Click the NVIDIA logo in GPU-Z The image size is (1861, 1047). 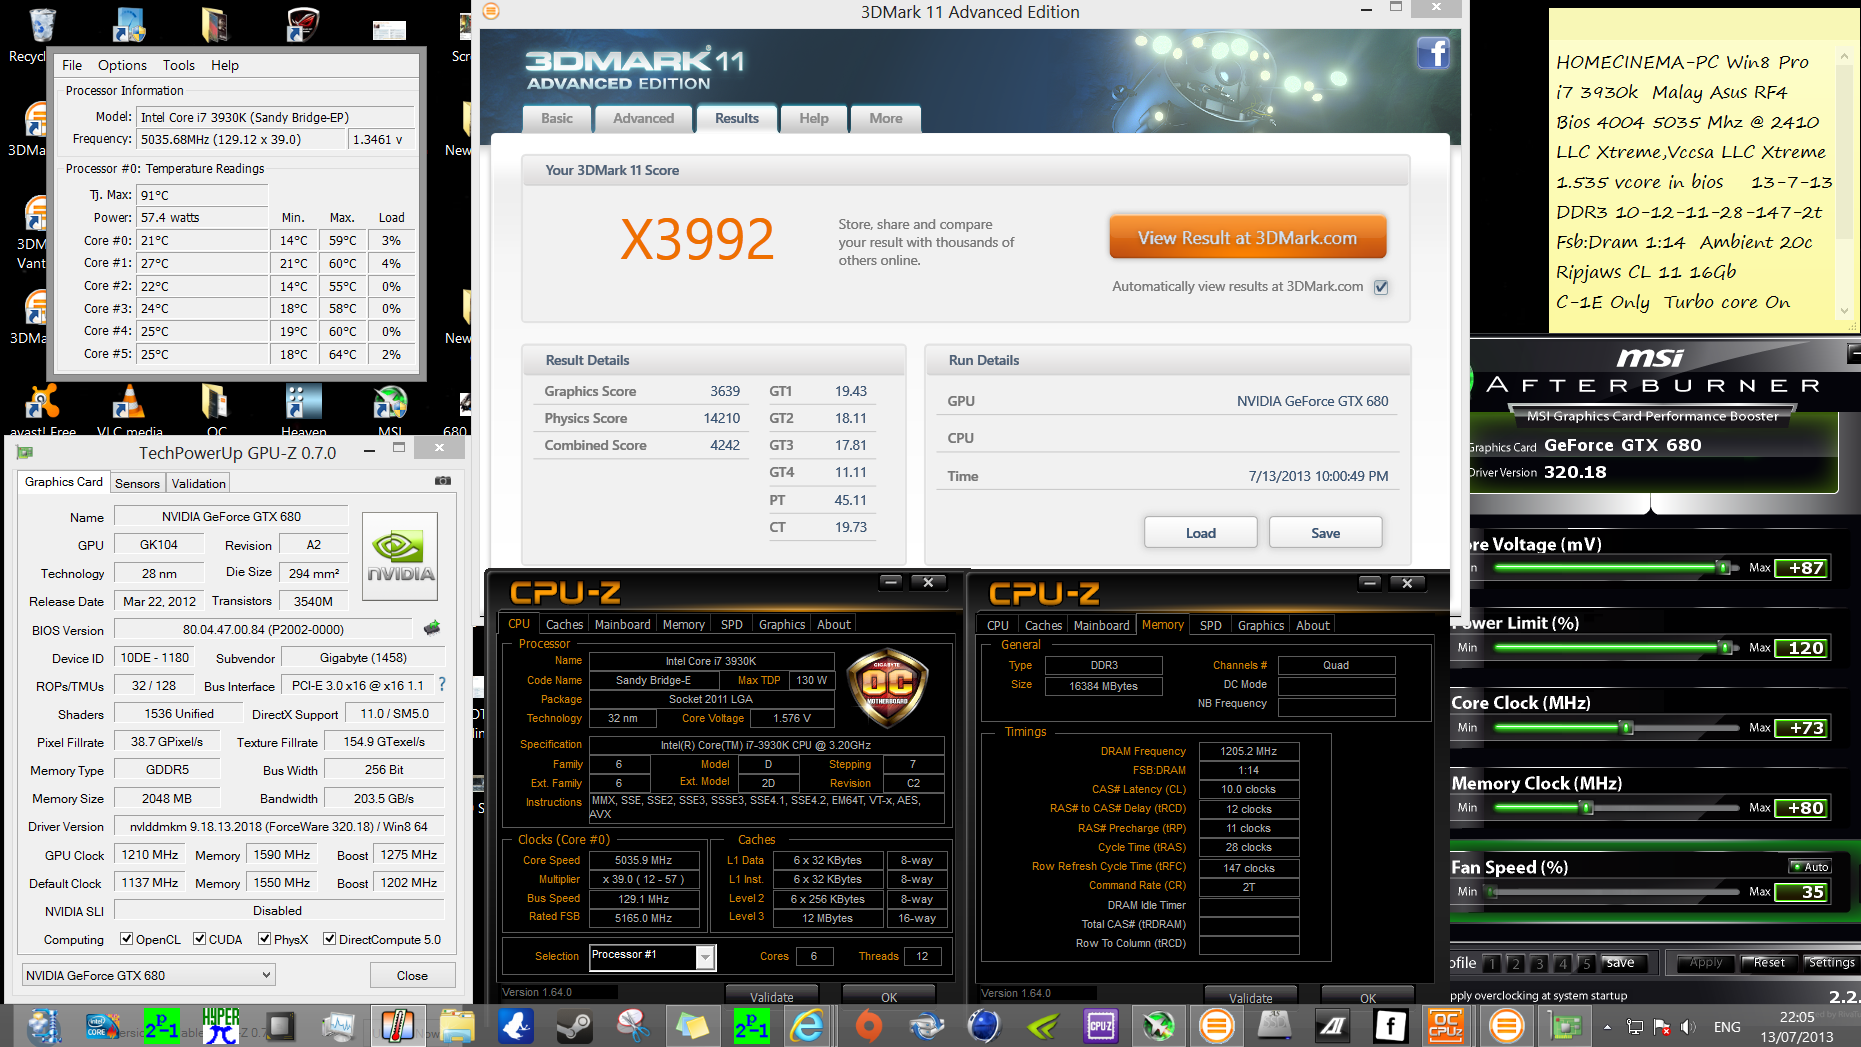click(x=400, y=556)
